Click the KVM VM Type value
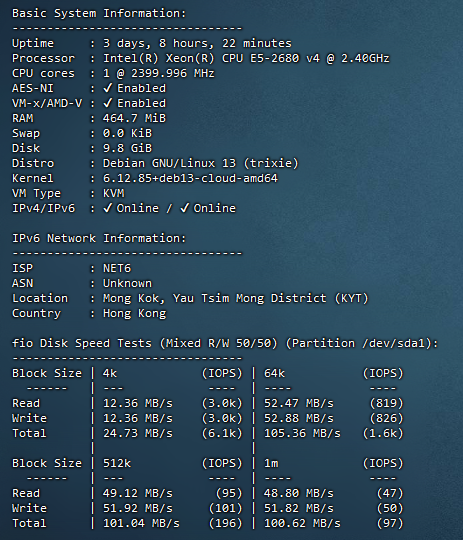This screenshot has height=540, width=463. coord(114,193)
